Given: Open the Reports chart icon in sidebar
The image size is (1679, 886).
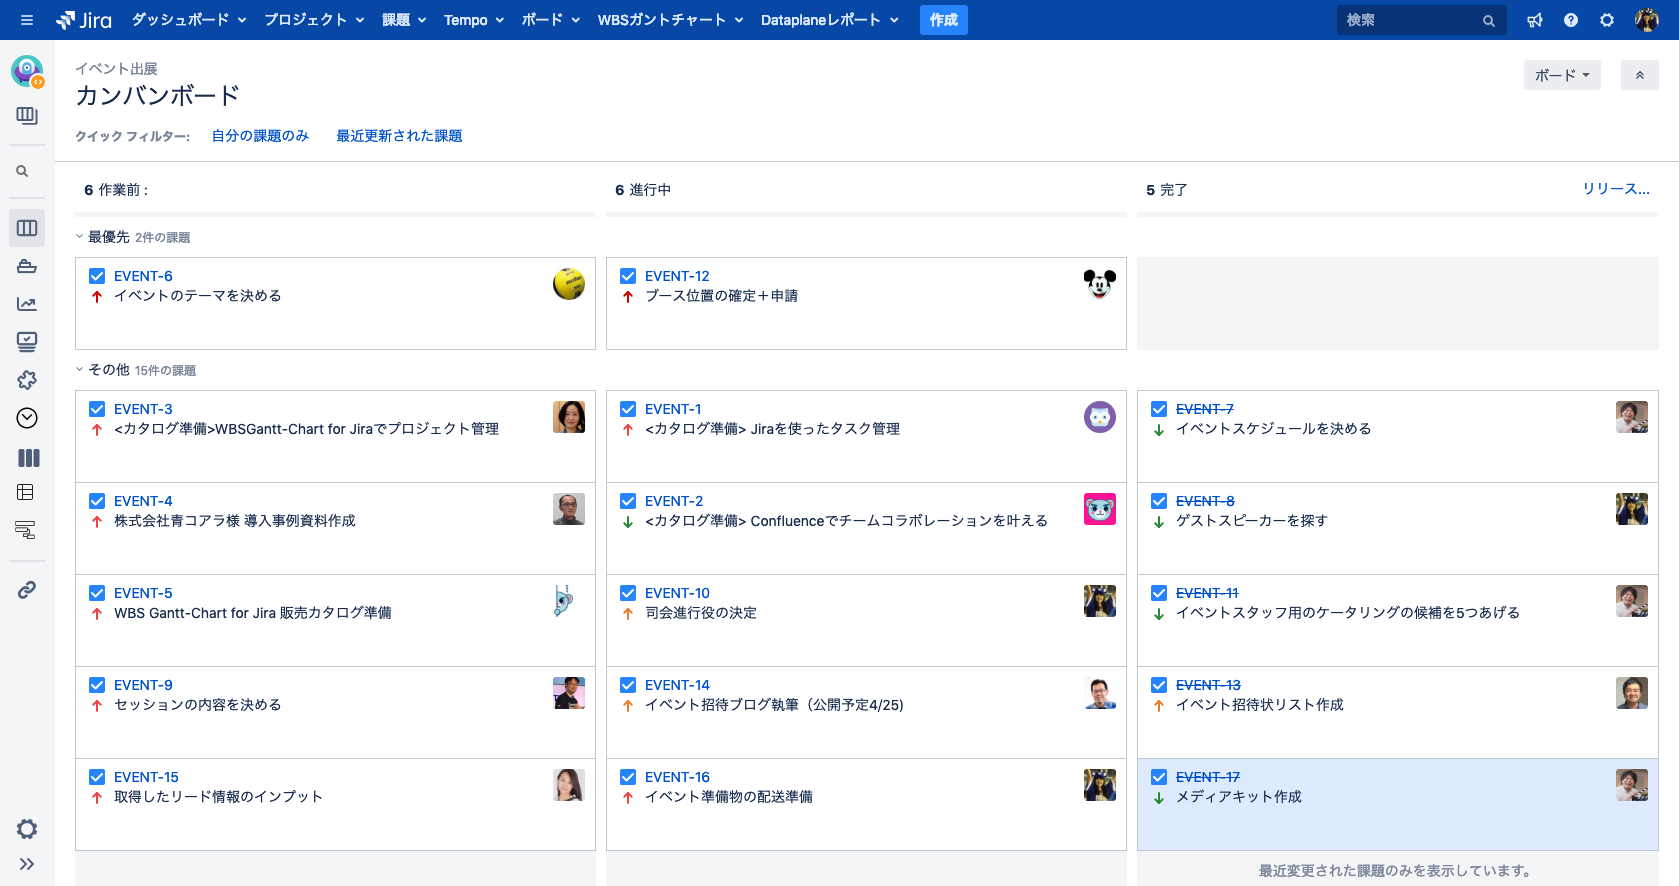Looking at the screenshot, I should [27, 304].
